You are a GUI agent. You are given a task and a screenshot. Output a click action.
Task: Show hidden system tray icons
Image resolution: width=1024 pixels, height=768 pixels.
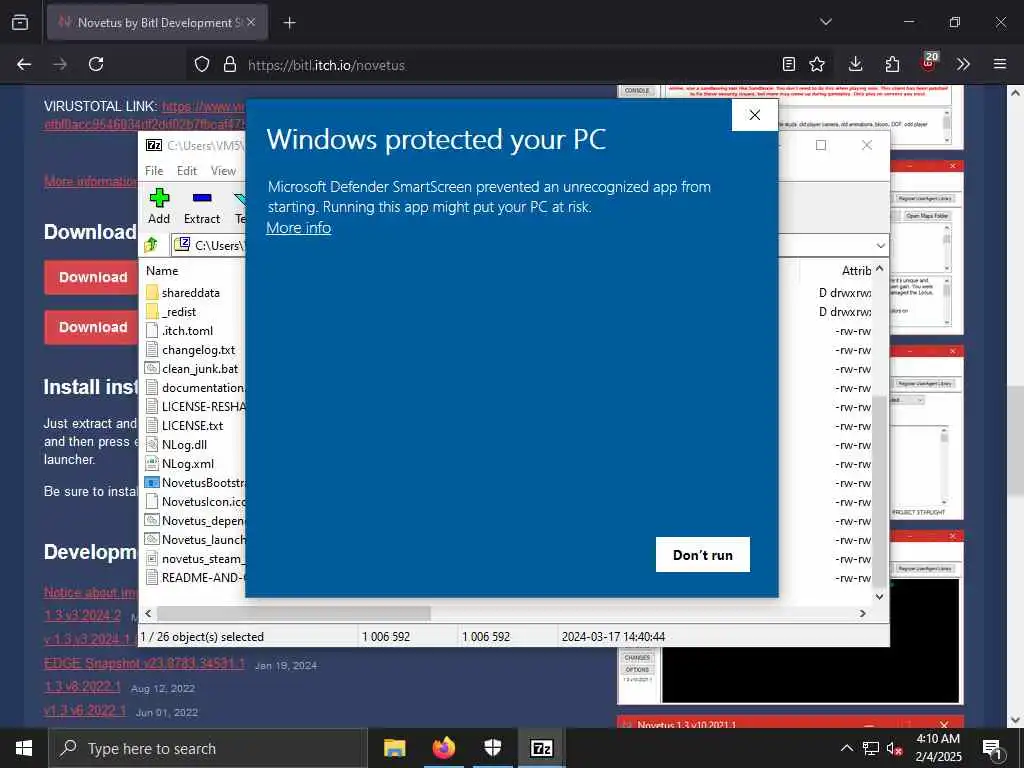pos(846,748)
